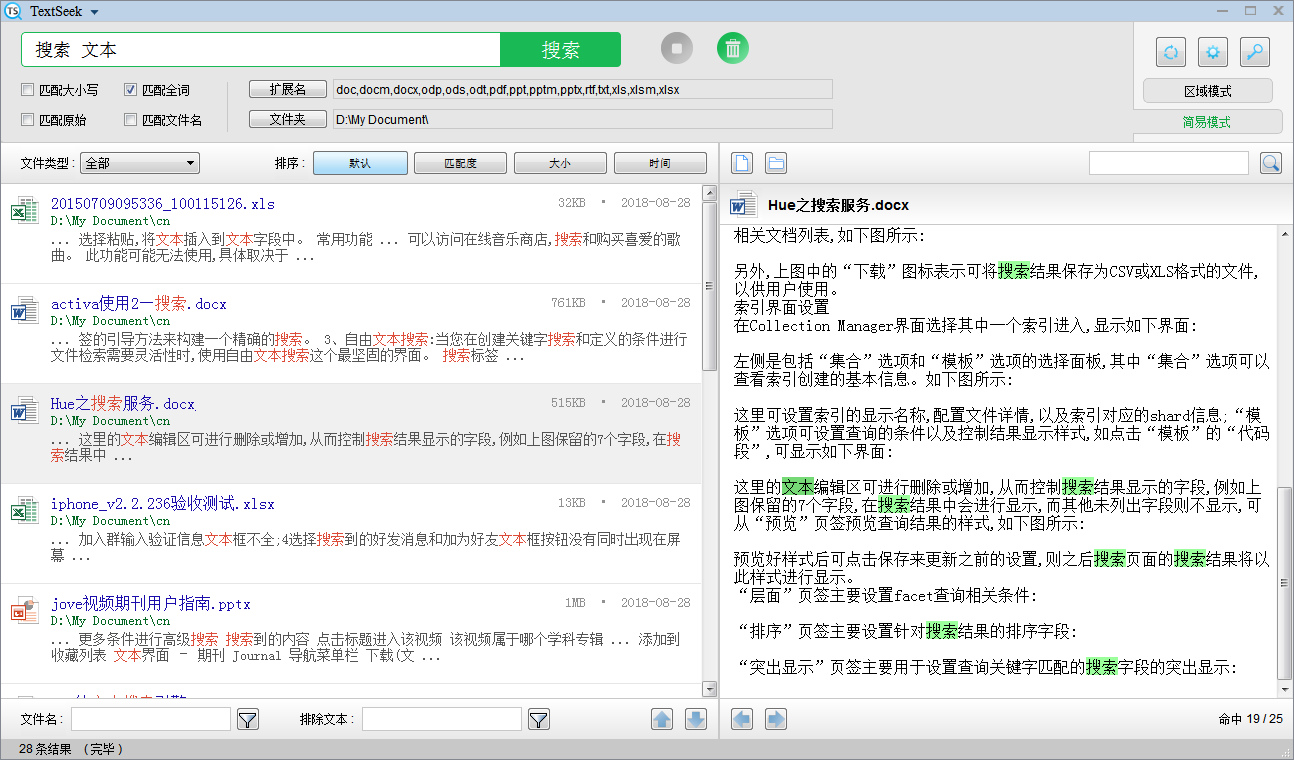
Task: Click the 扩展名 button
Action: pos(288,89)
